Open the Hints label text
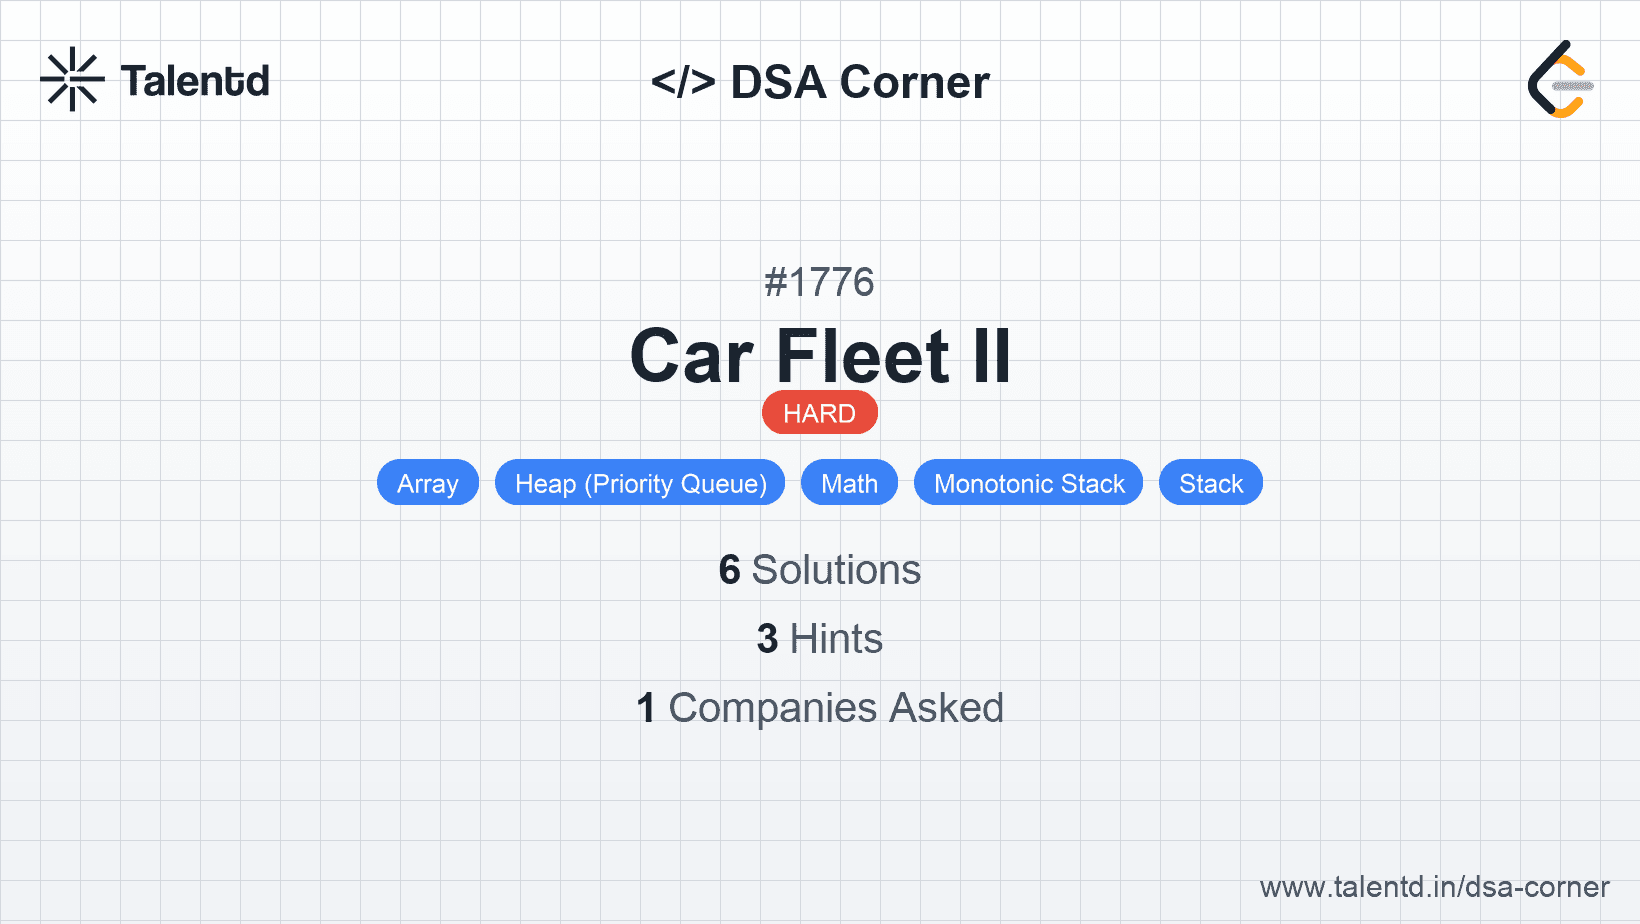1640x924 pixels. click(836, 639)
